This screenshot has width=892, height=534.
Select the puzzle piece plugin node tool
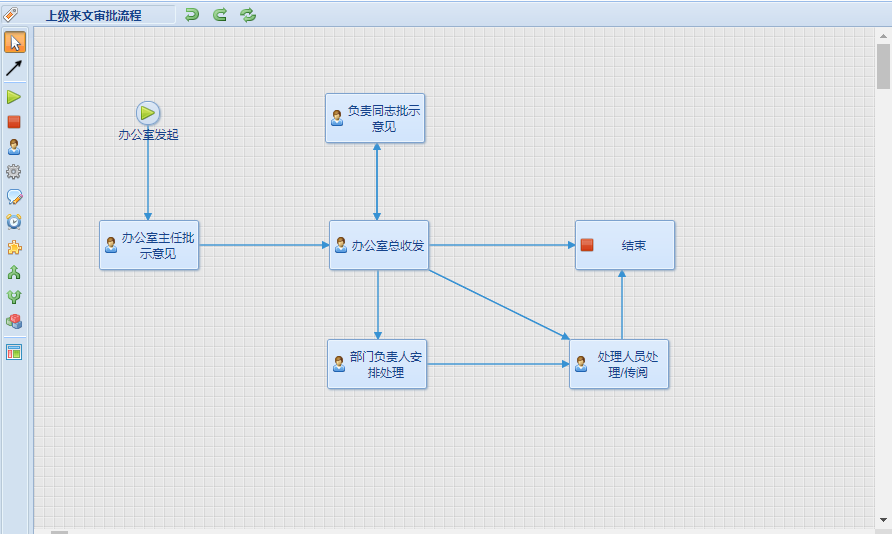coord(14,247)
